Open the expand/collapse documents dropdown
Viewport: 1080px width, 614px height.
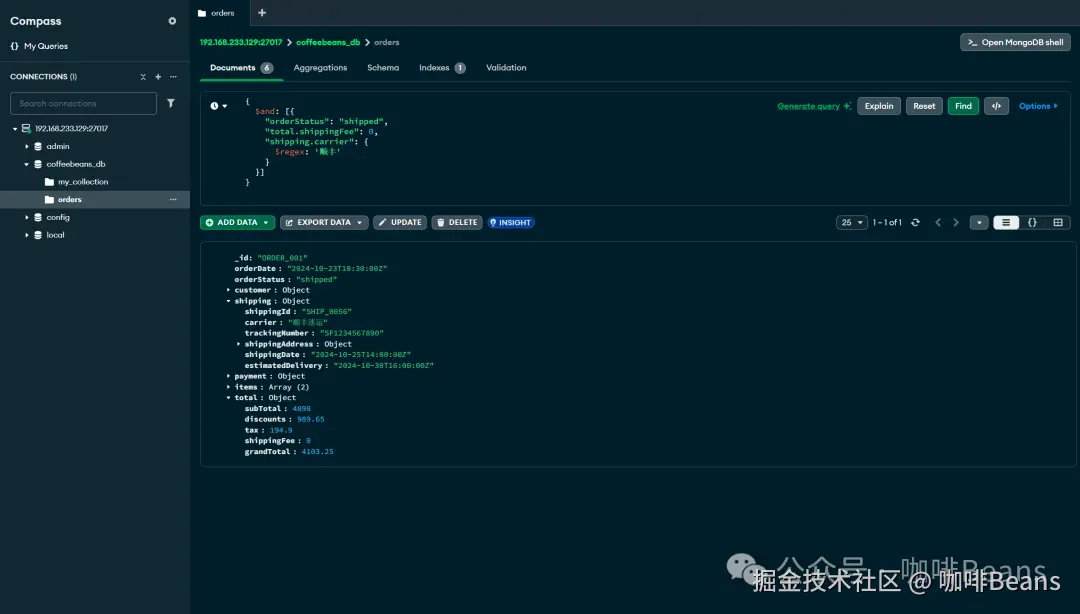click(x=979, y=223)
